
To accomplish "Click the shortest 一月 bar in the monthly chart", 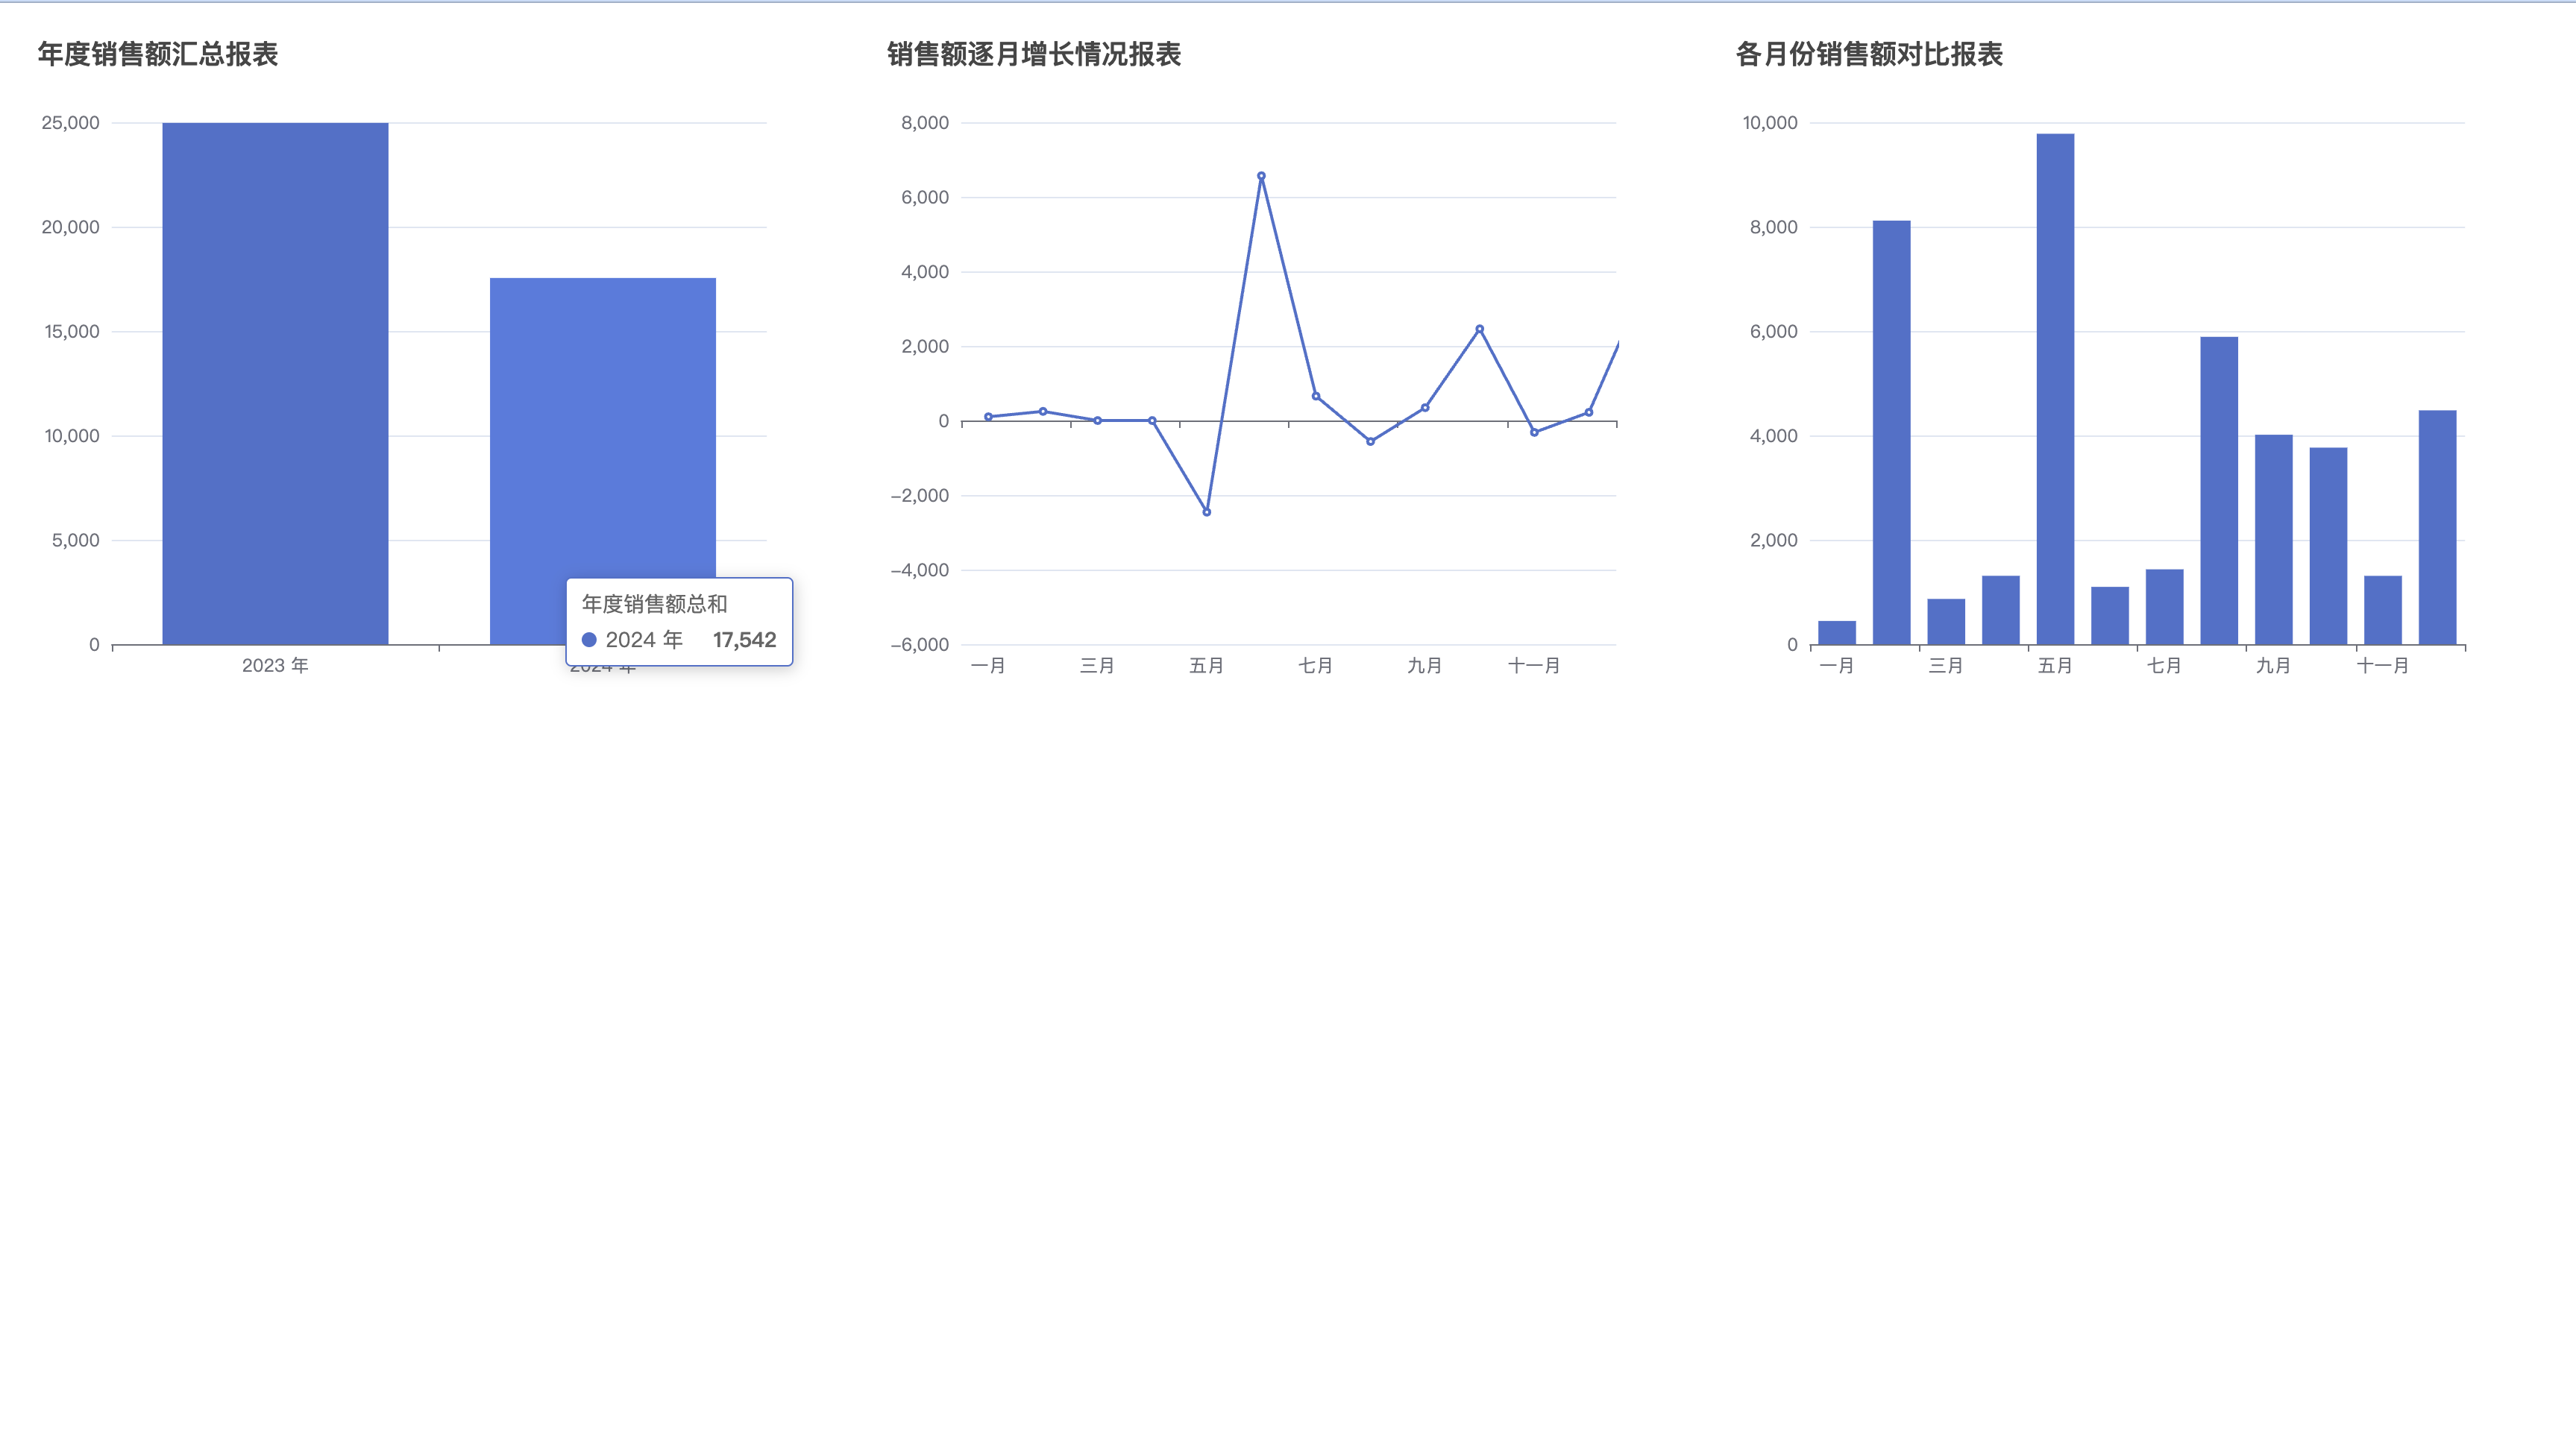I will coord(1836,633).
